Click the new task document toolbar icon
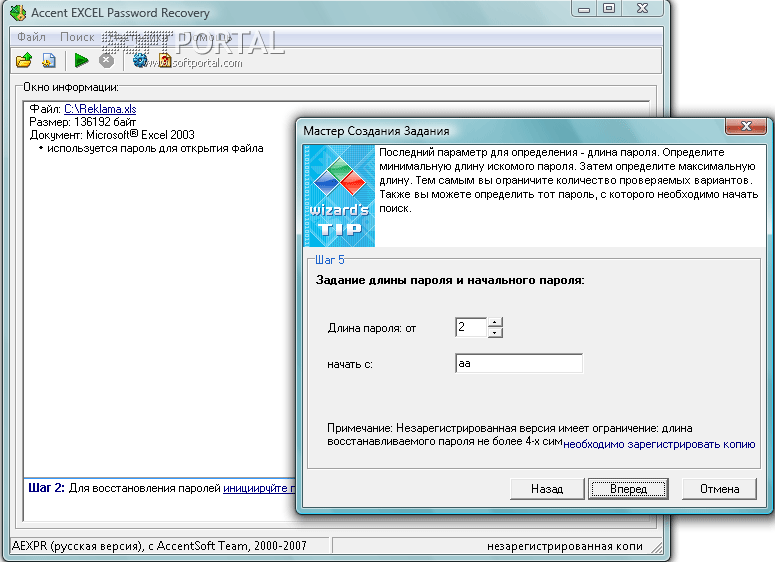Screen dimensions: 775x562 [48, 61]
